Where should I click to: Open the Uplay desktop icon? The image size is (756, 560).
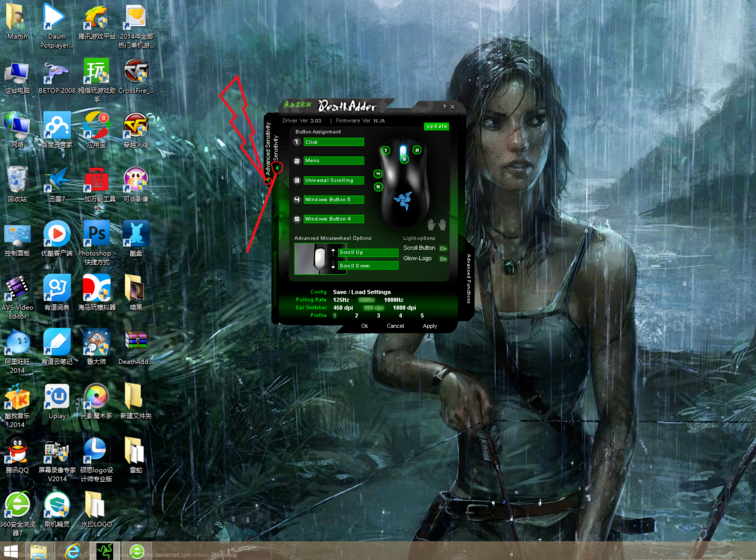tap(56, 400)
